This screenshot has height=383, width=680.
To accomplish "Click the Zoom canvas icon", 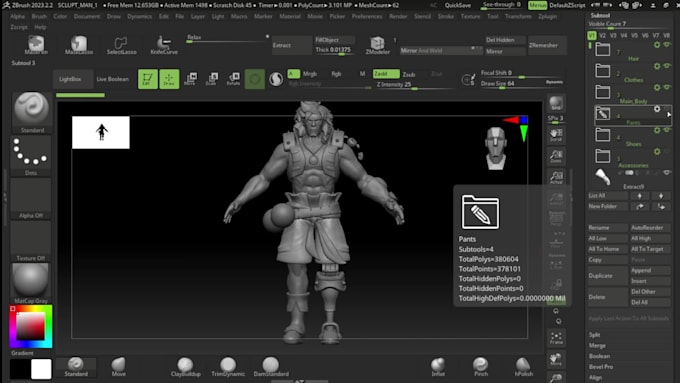I will point(556,156).
